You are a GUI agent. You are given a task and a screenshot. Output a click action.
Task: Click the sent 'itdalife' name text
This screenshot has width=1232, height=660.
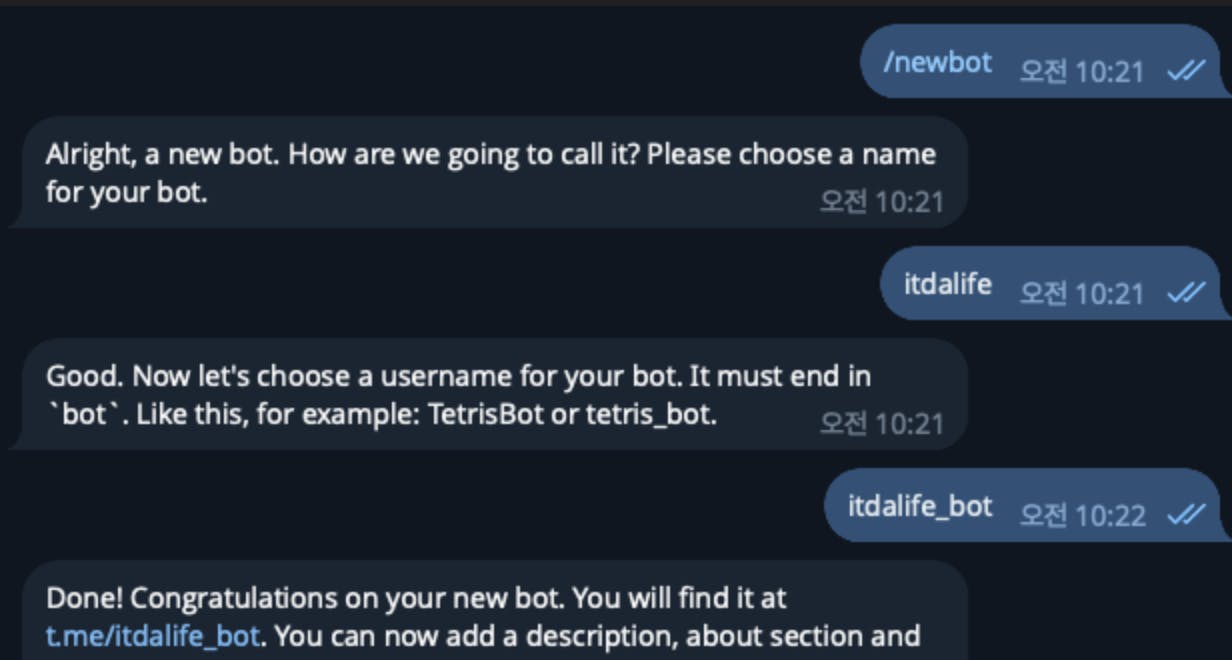(x=947, y=284)
